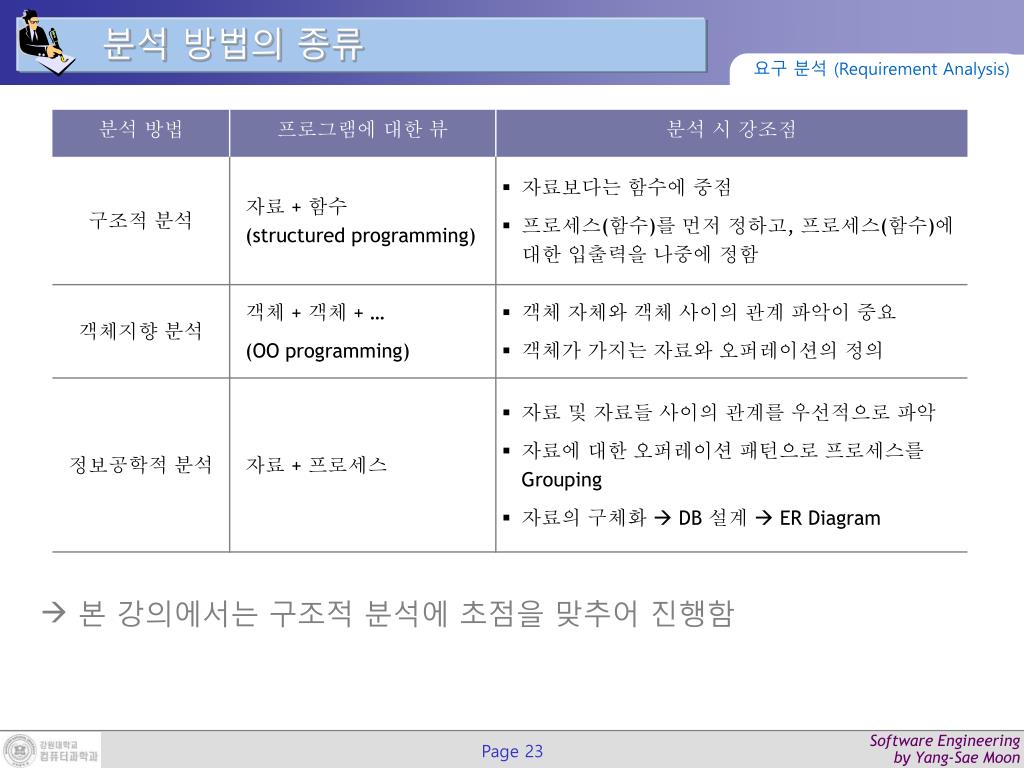Click the '객체 + 객체 + ...' text

[x=315, y=313]
